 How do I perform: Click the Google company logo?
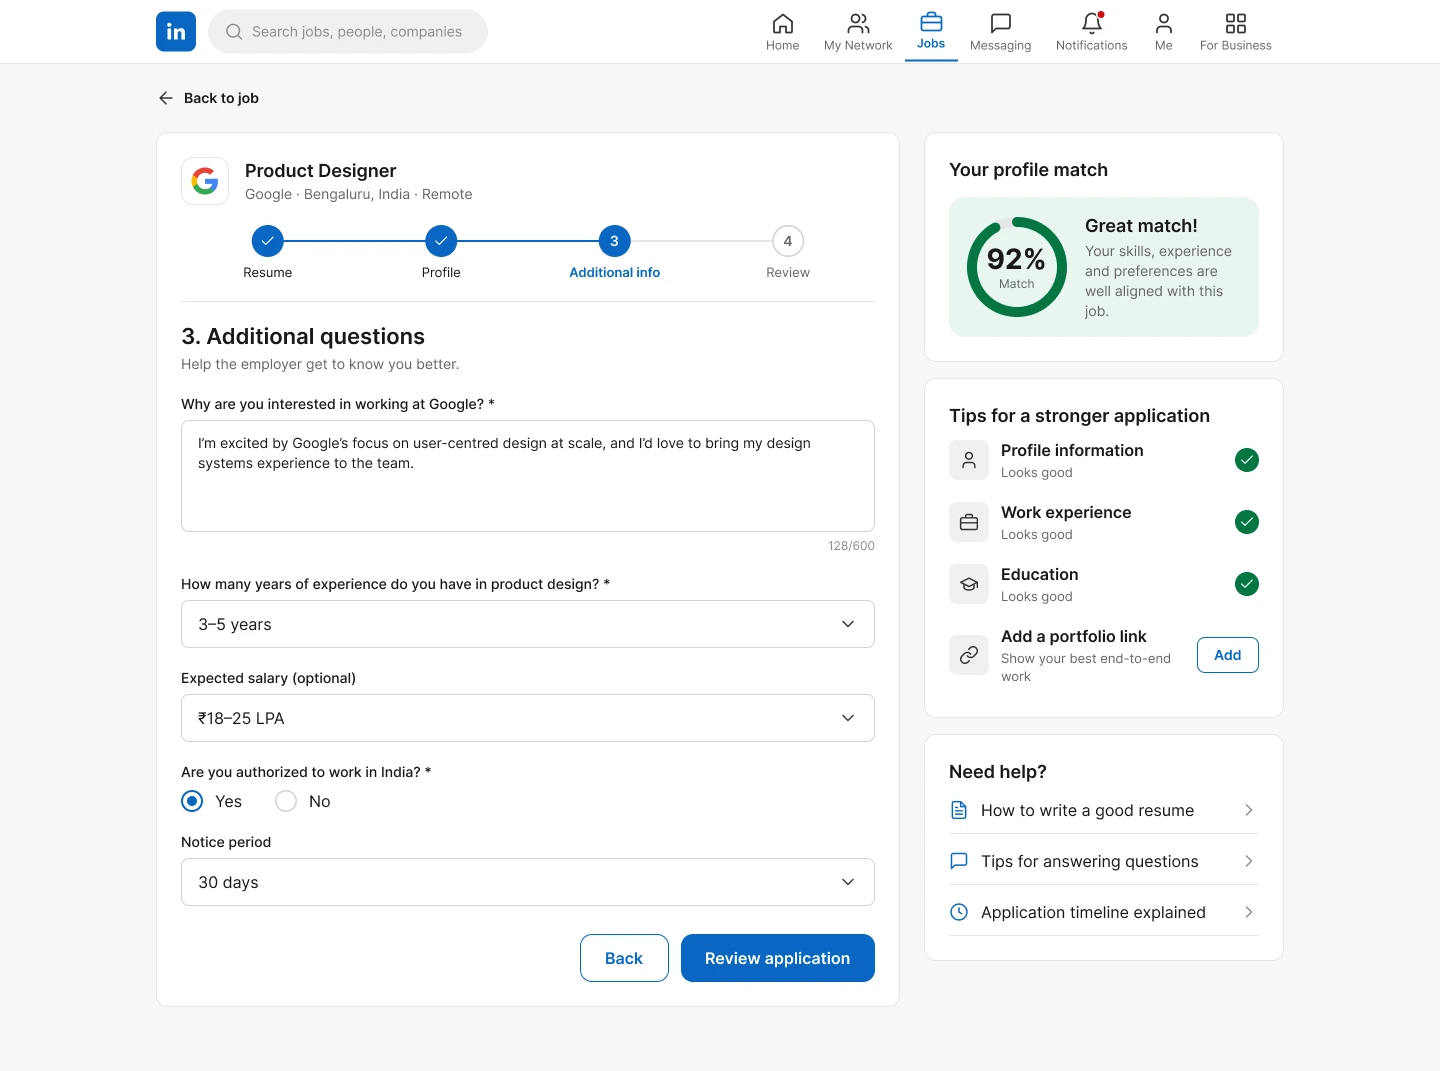(x=205, y=181)
